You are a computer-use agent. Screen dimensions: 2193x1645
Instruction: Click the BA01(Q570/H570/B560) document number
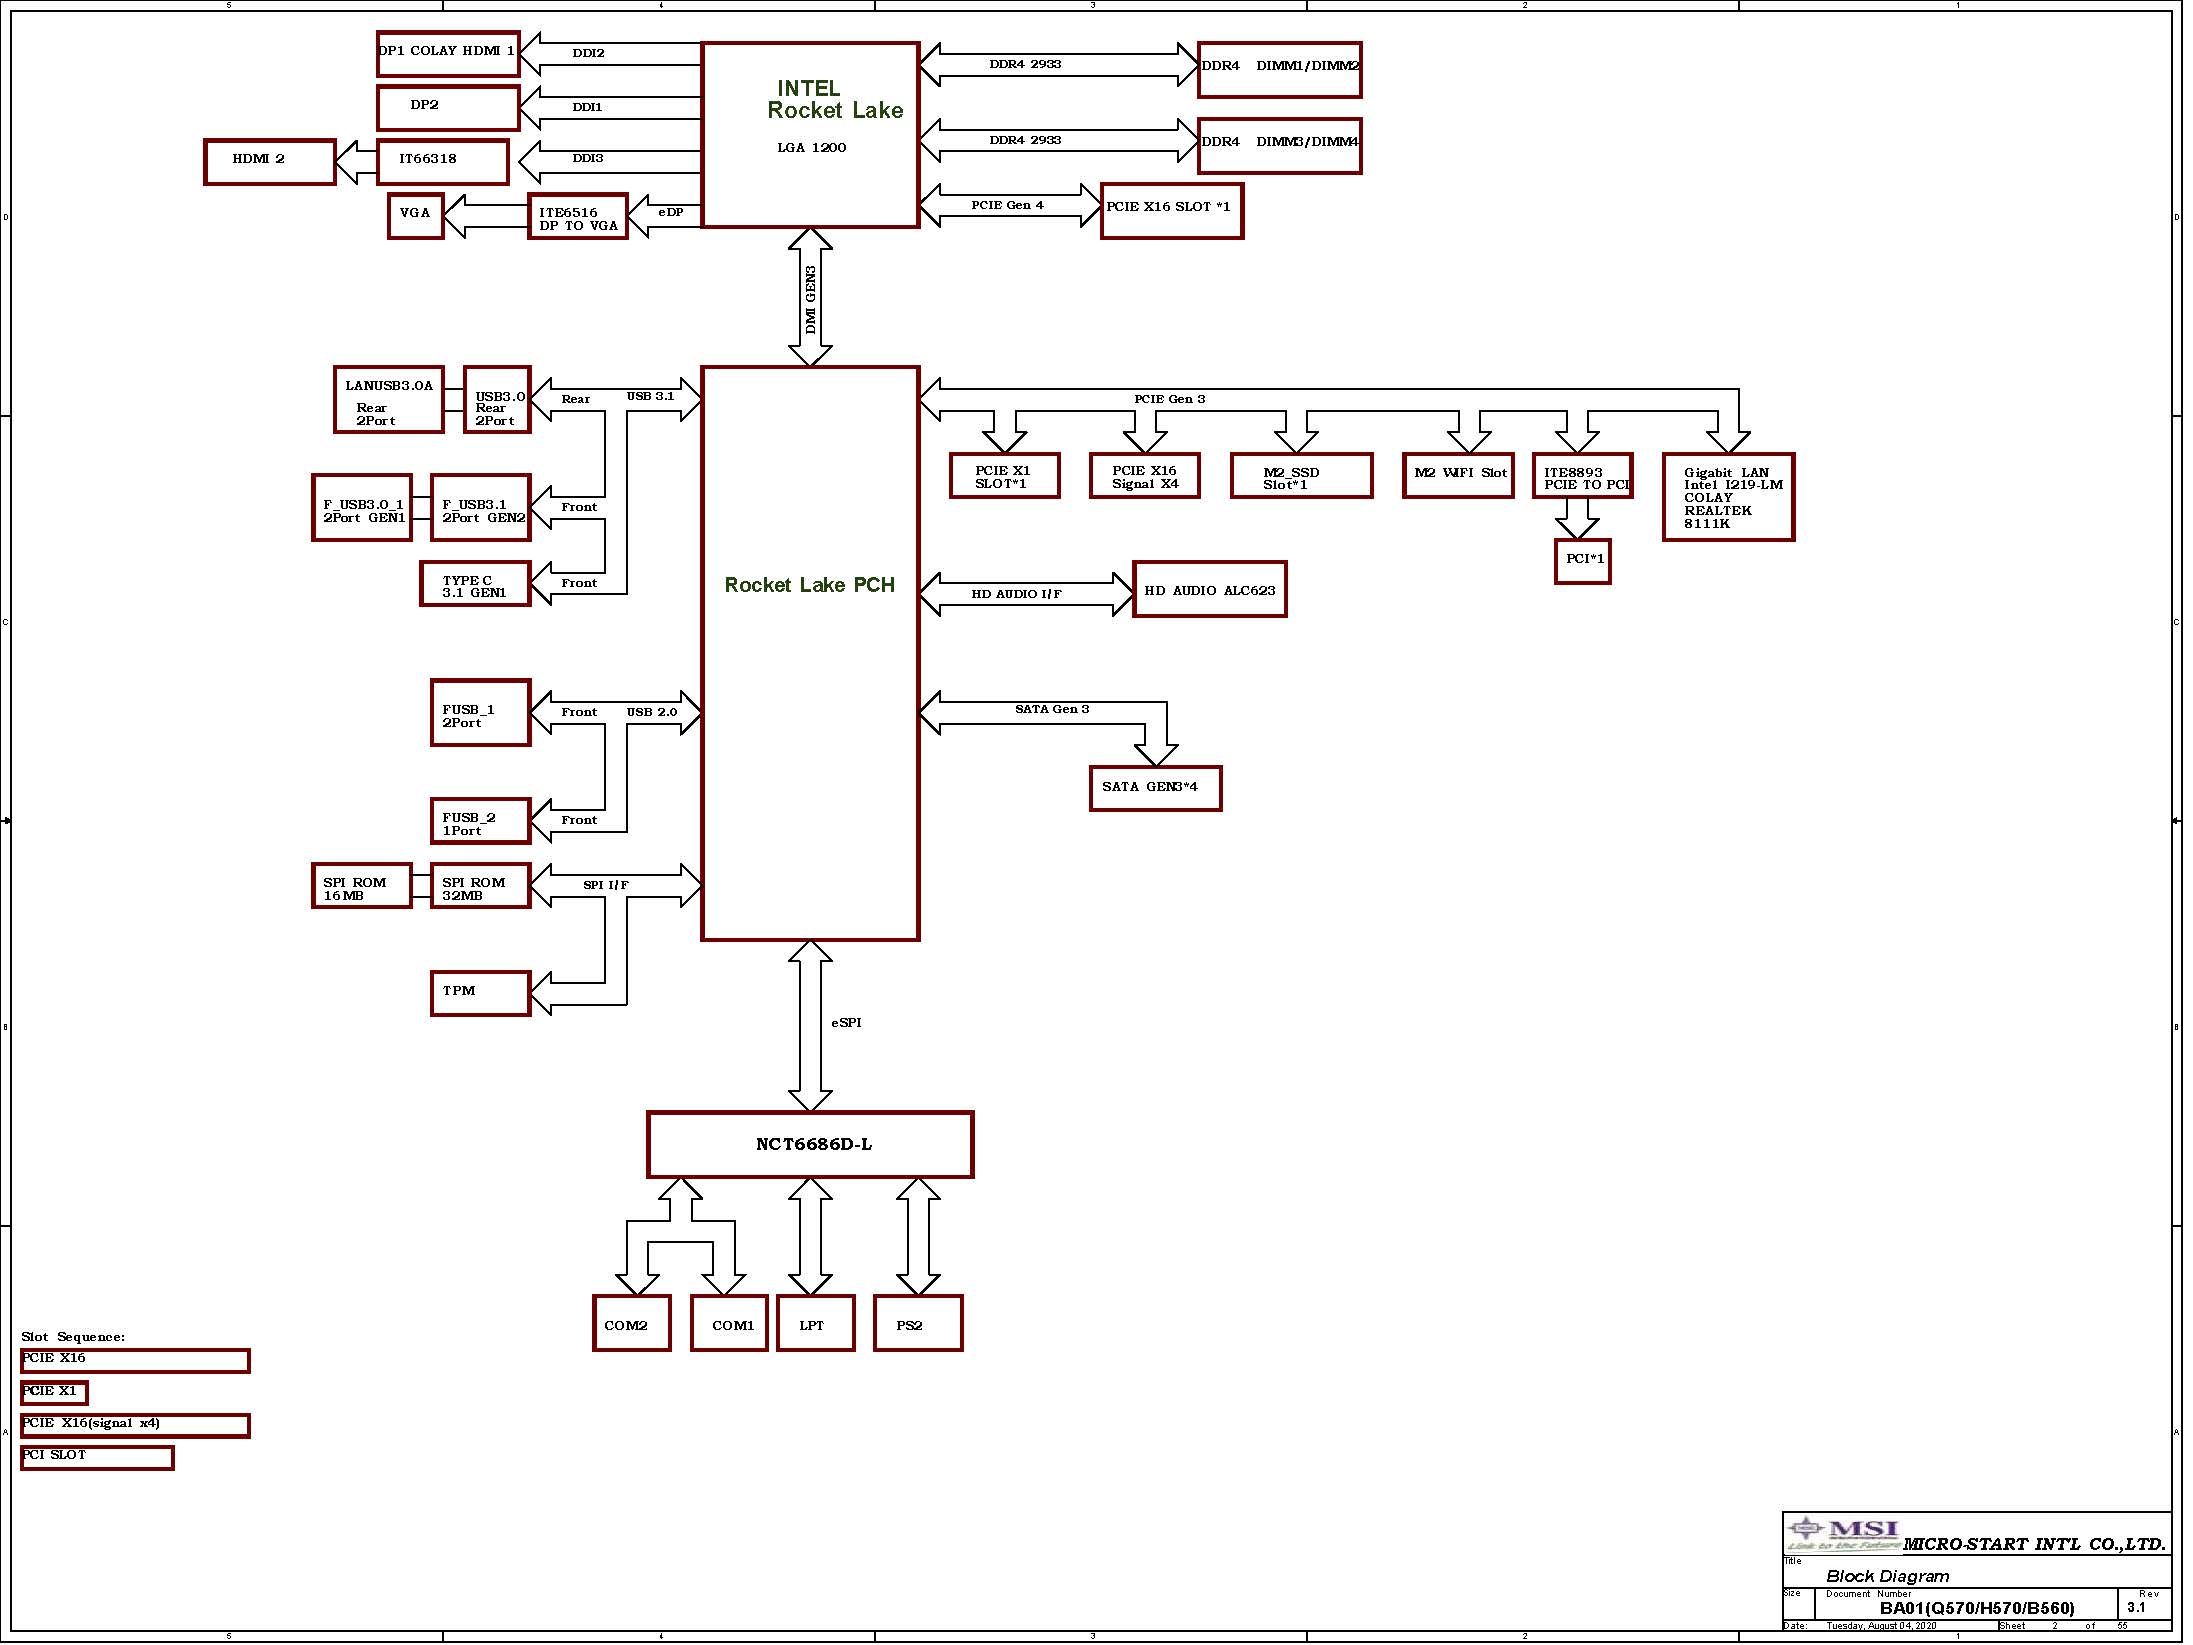tap(1976, 1608)
